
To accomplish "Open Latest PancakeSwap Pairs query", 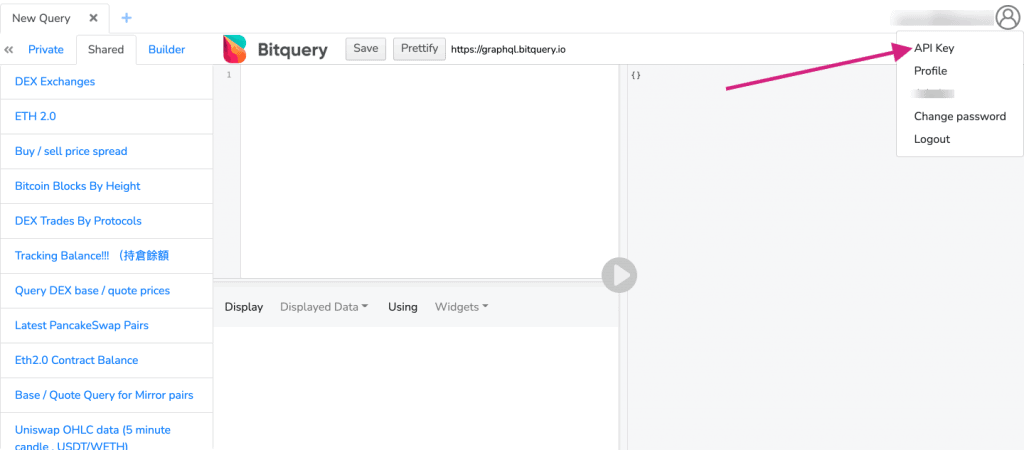I will coord(106,325).
